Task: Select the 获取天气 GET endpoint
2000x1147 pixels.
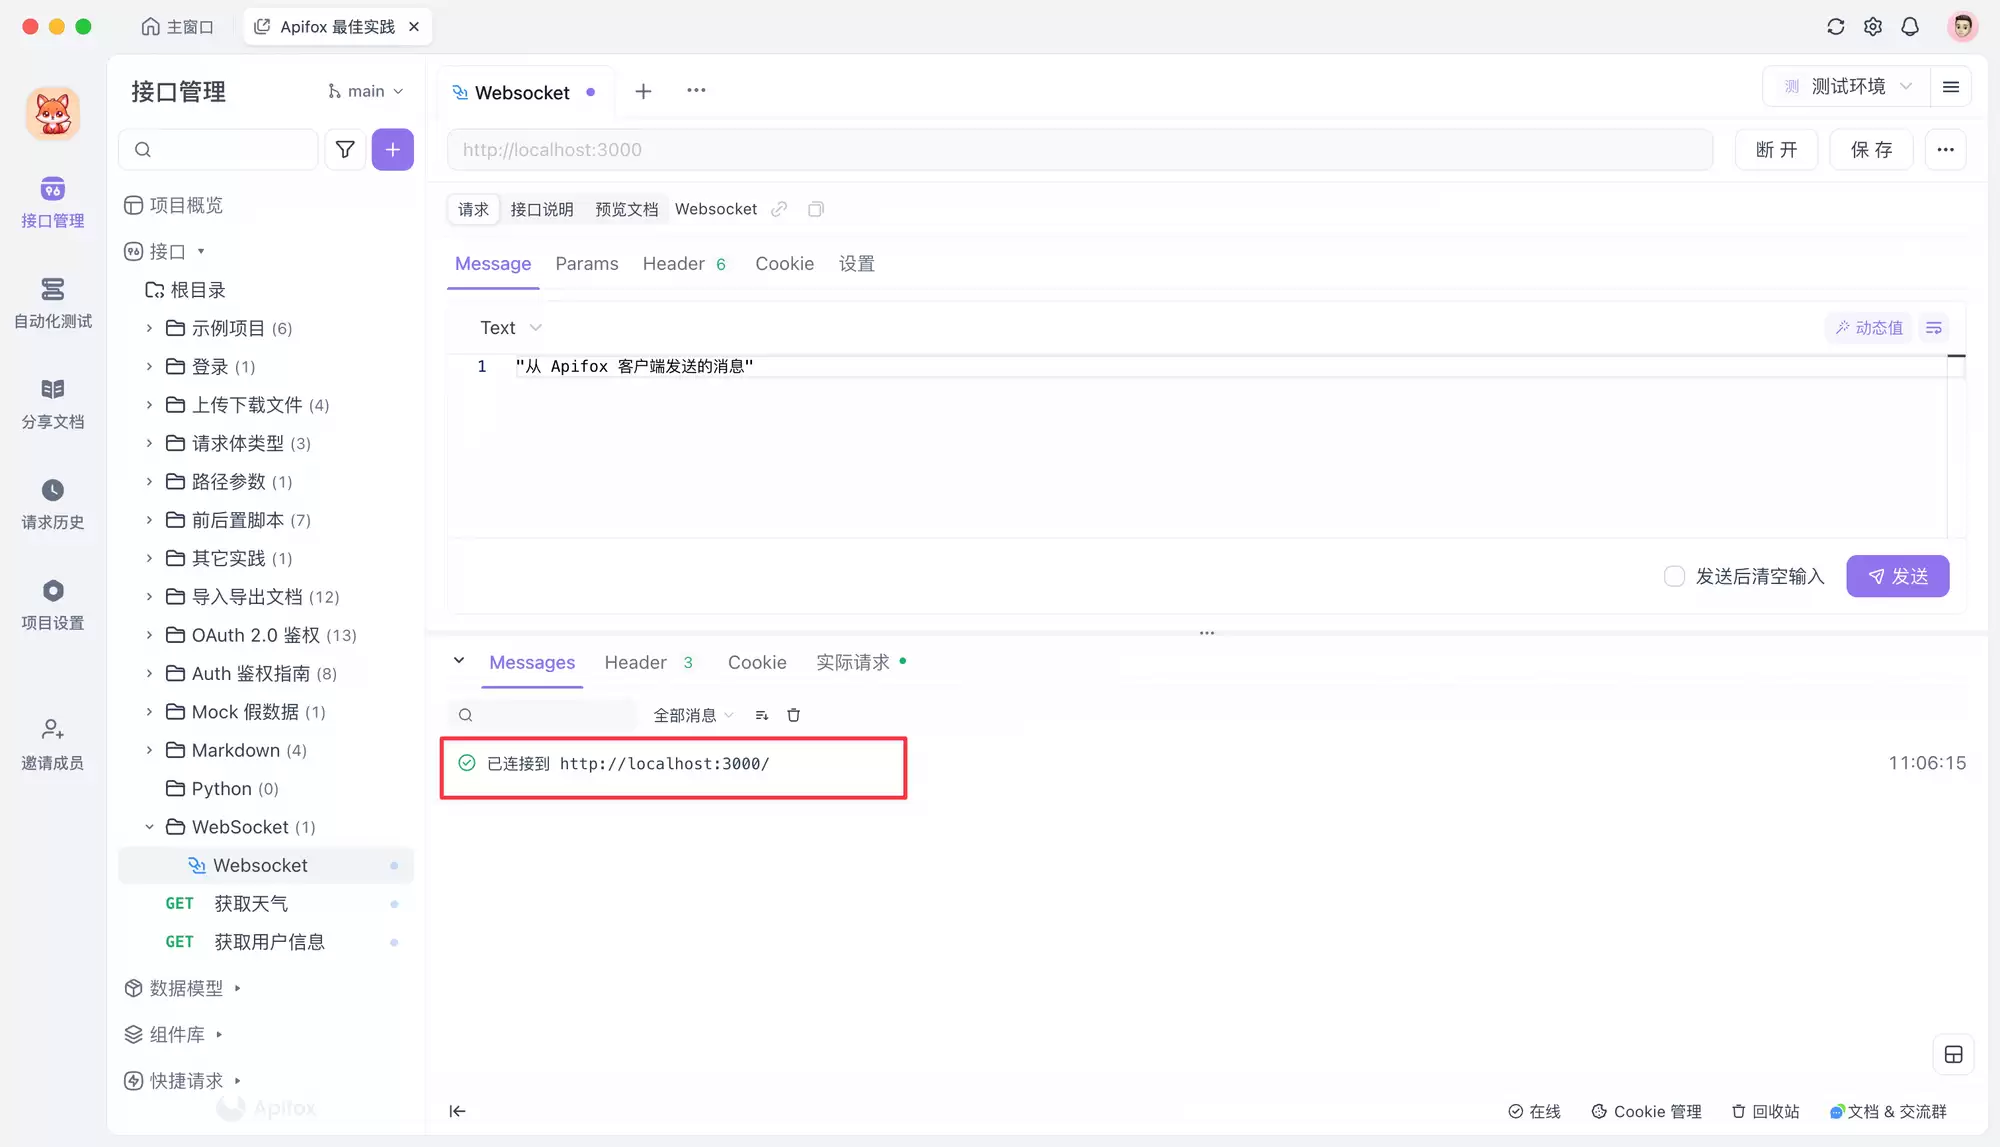Action: [x=265, y=904]
